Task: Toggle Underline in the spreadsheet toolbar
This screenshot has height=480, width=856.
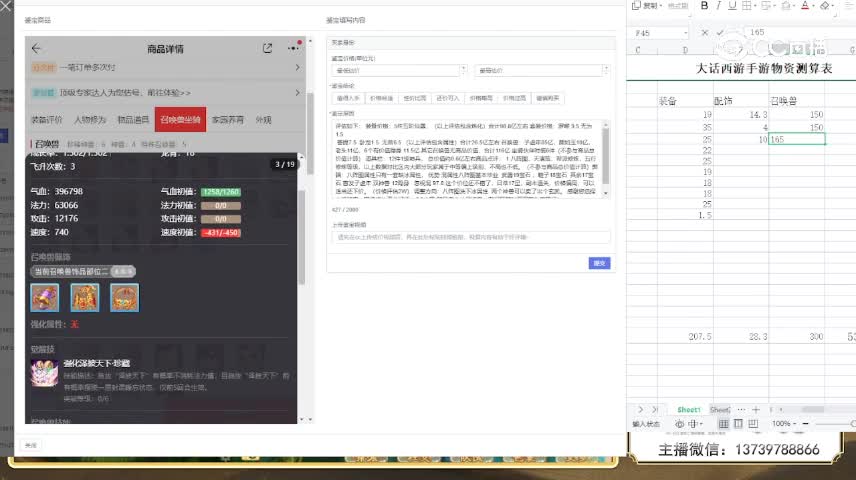Action: tap(732, 5)
